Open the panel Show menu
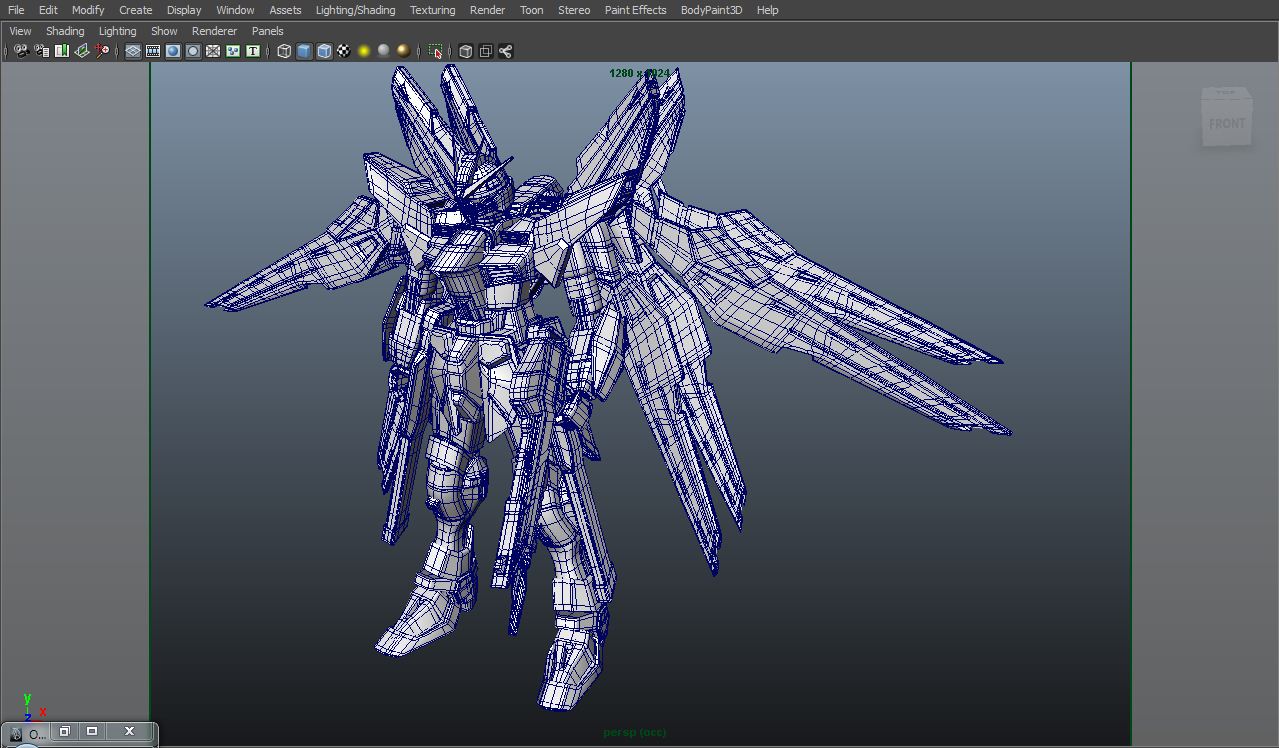The width and height of the screenshot is (1279, 748). (164, 31)
